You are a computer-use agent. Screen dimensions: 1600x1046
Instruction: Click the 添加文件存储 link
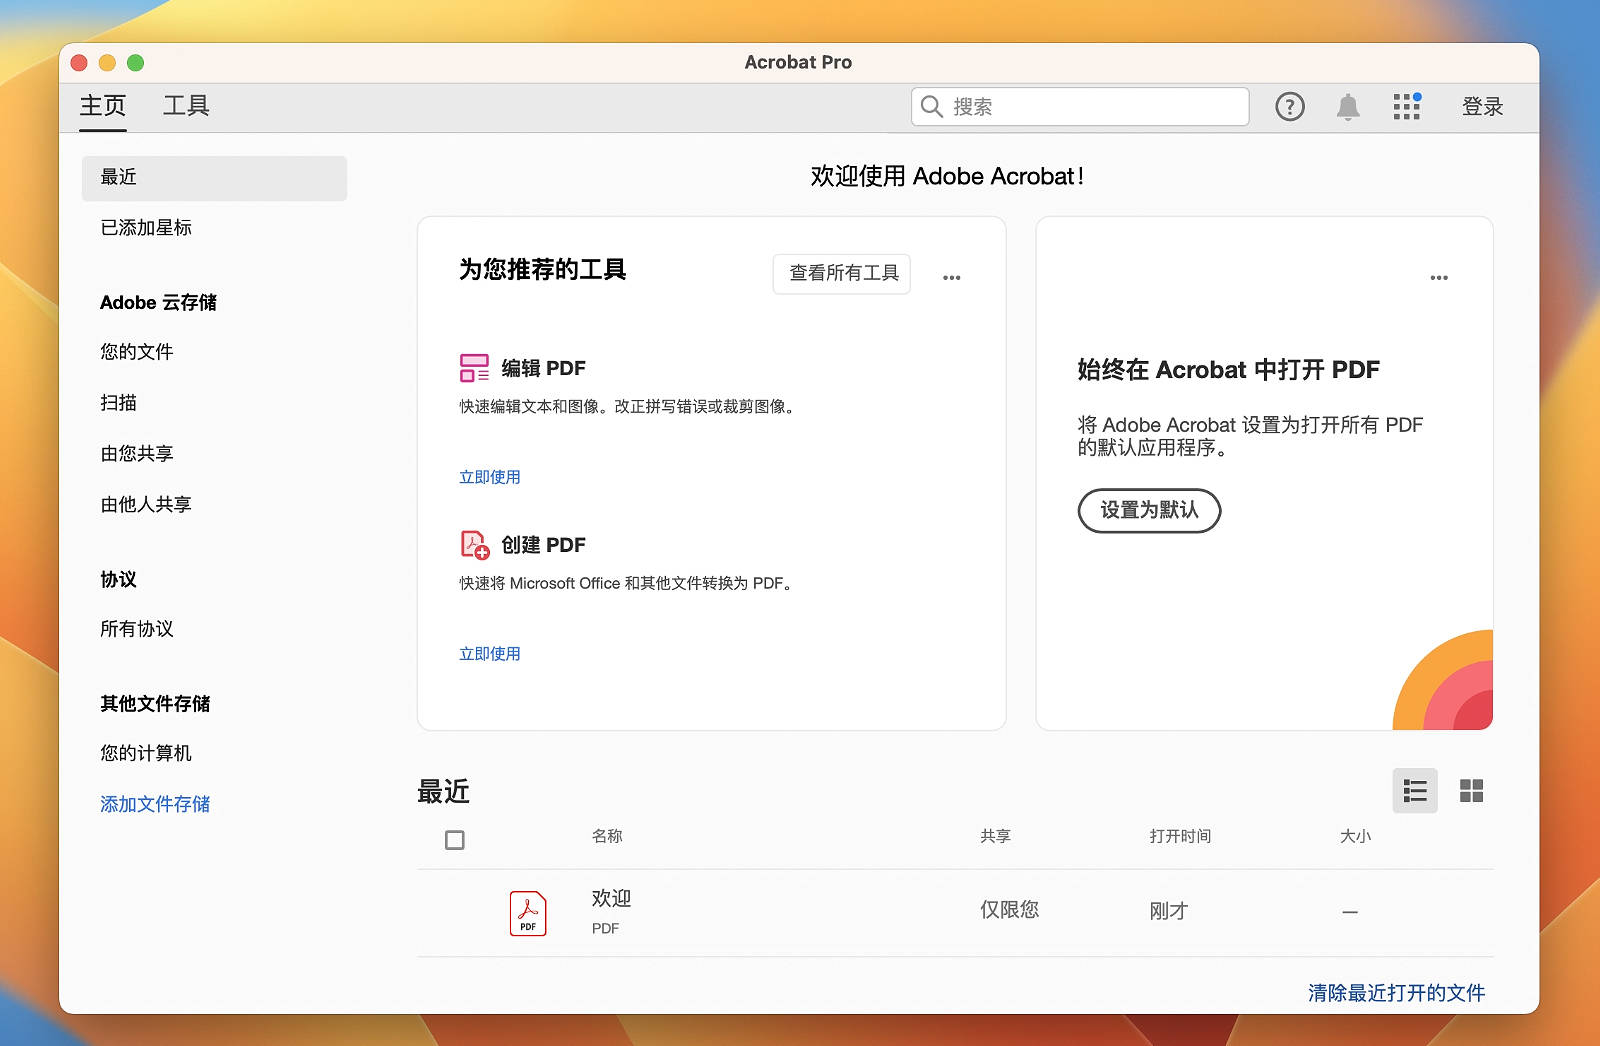tap(155, 804)
